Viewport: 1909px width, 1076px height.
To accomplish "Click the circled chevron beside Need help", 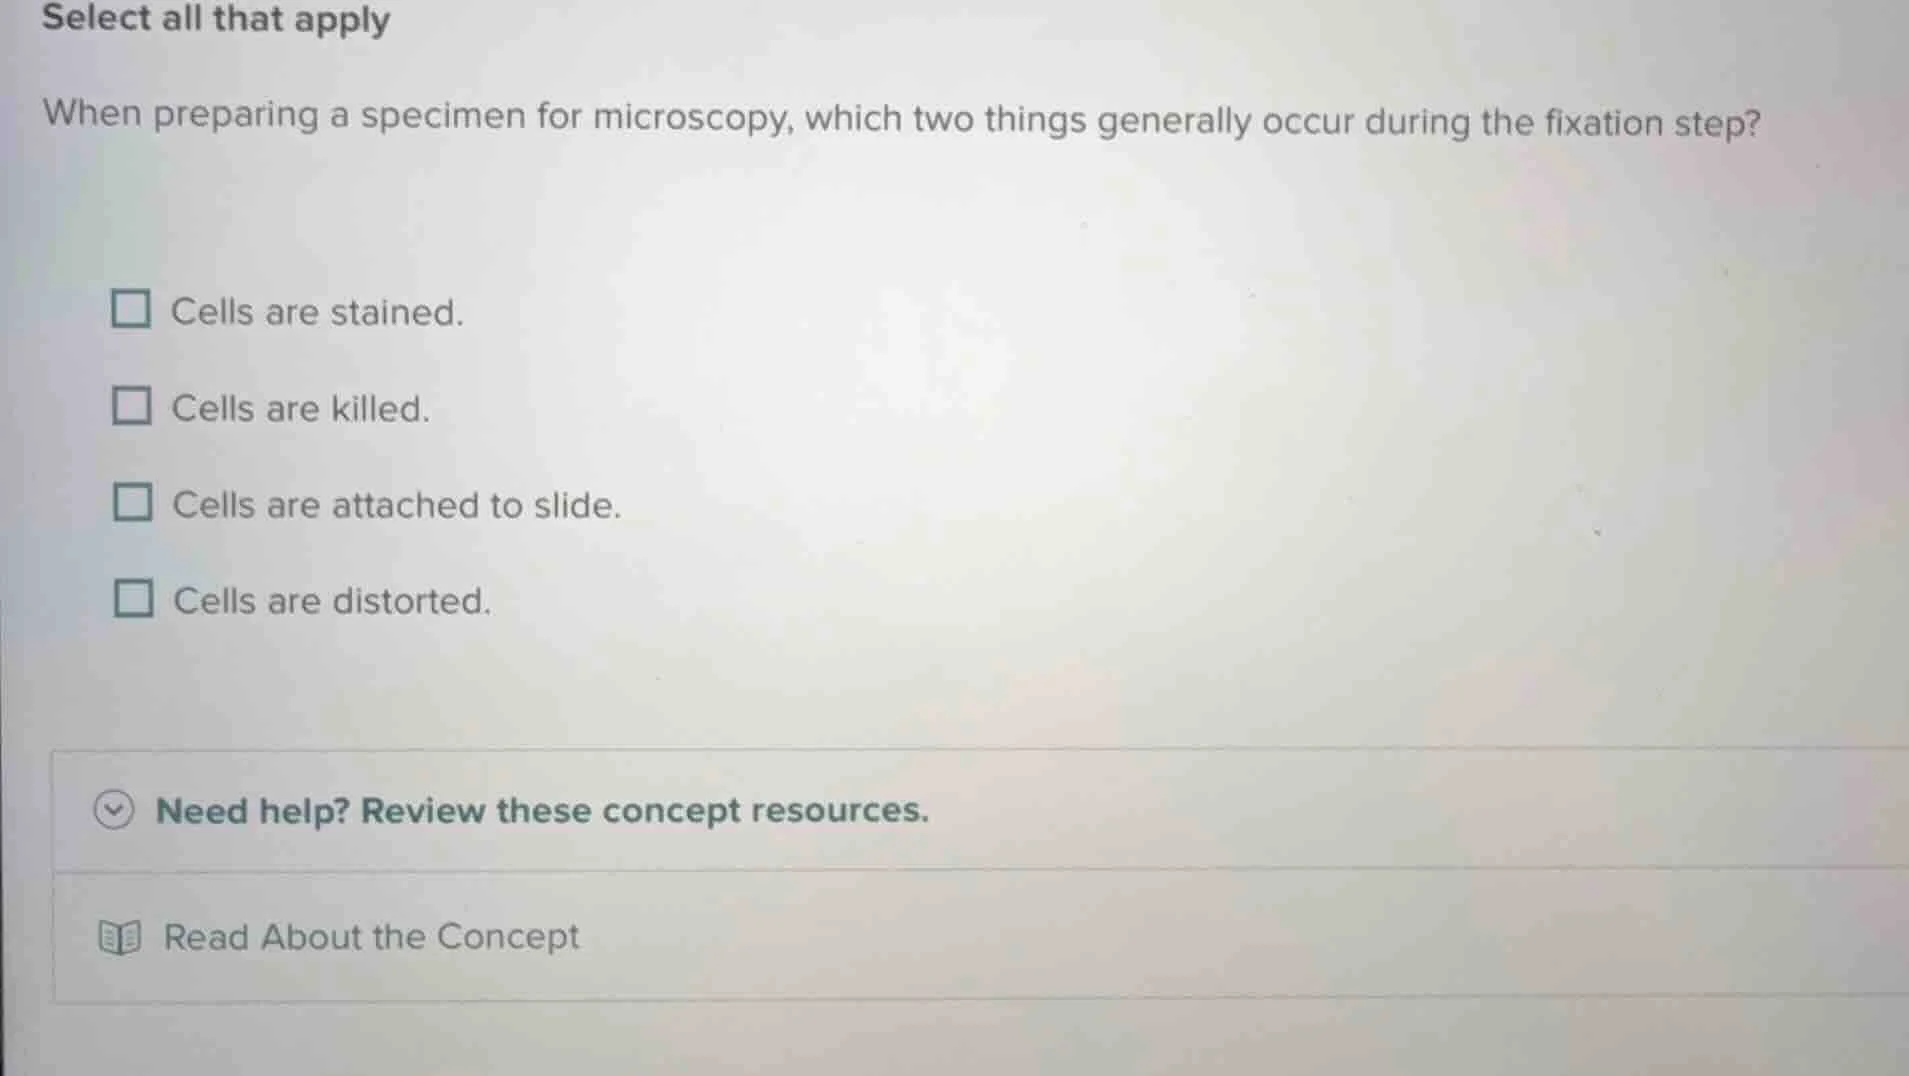I will [115, 811].
